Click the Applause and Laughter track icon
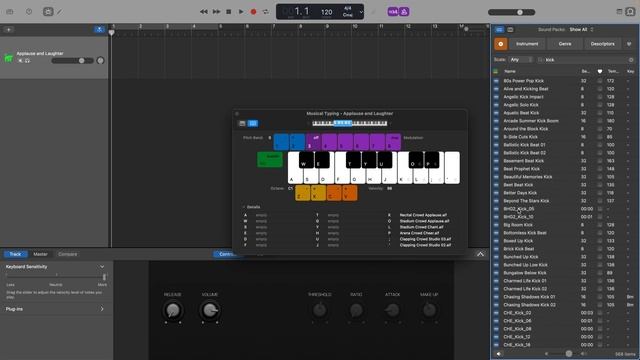 [x=9, y=58]
